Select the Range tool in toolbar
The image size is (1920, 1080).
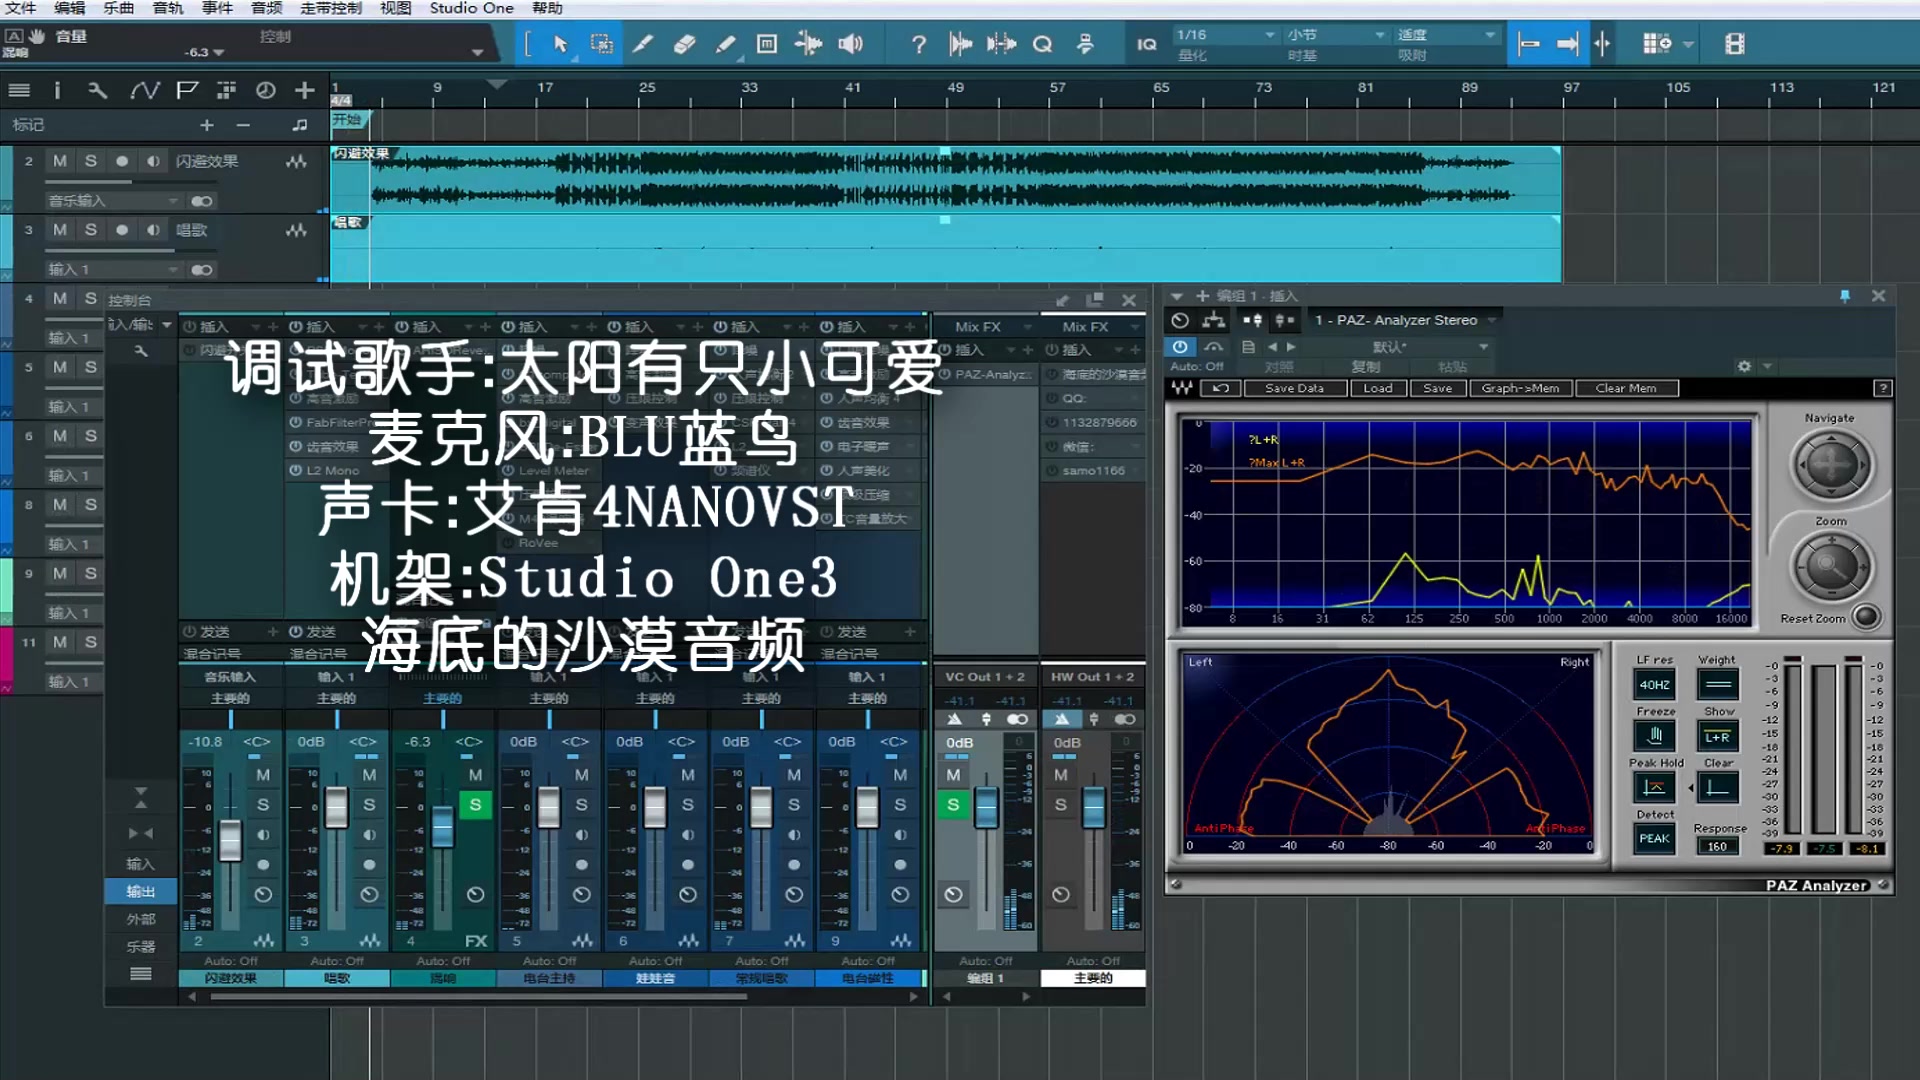(602, 44)
